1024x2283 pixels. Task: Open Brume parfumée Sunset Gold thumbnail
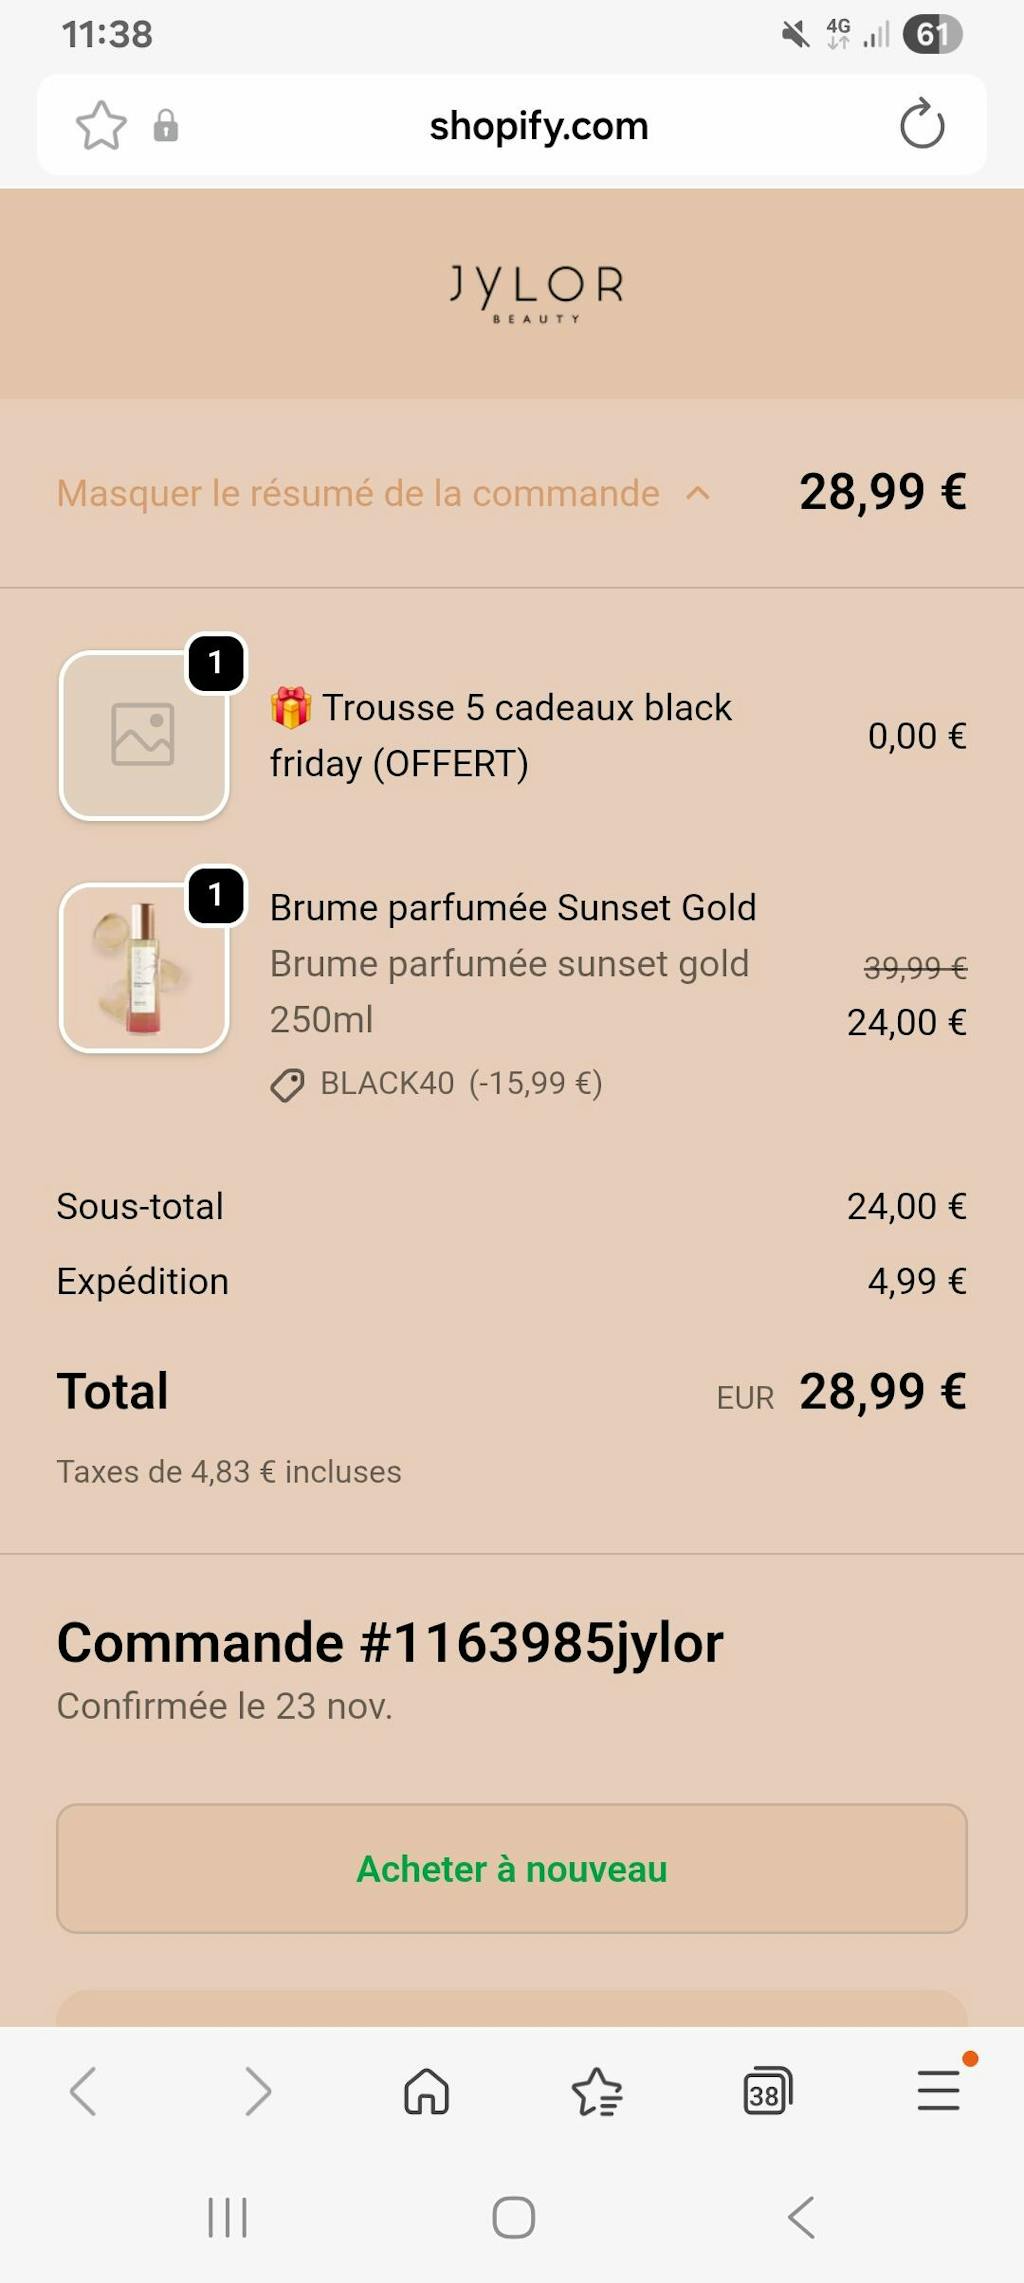click(x=145, y=968)
